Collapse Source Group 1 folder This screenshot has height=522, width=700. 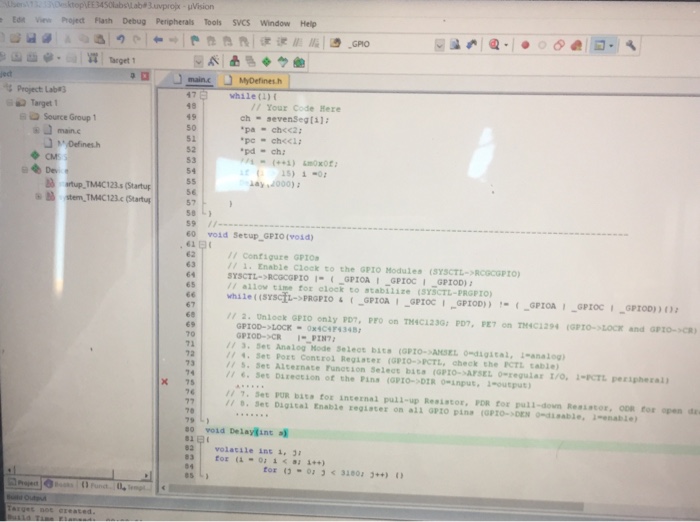[x=22, y=117]
